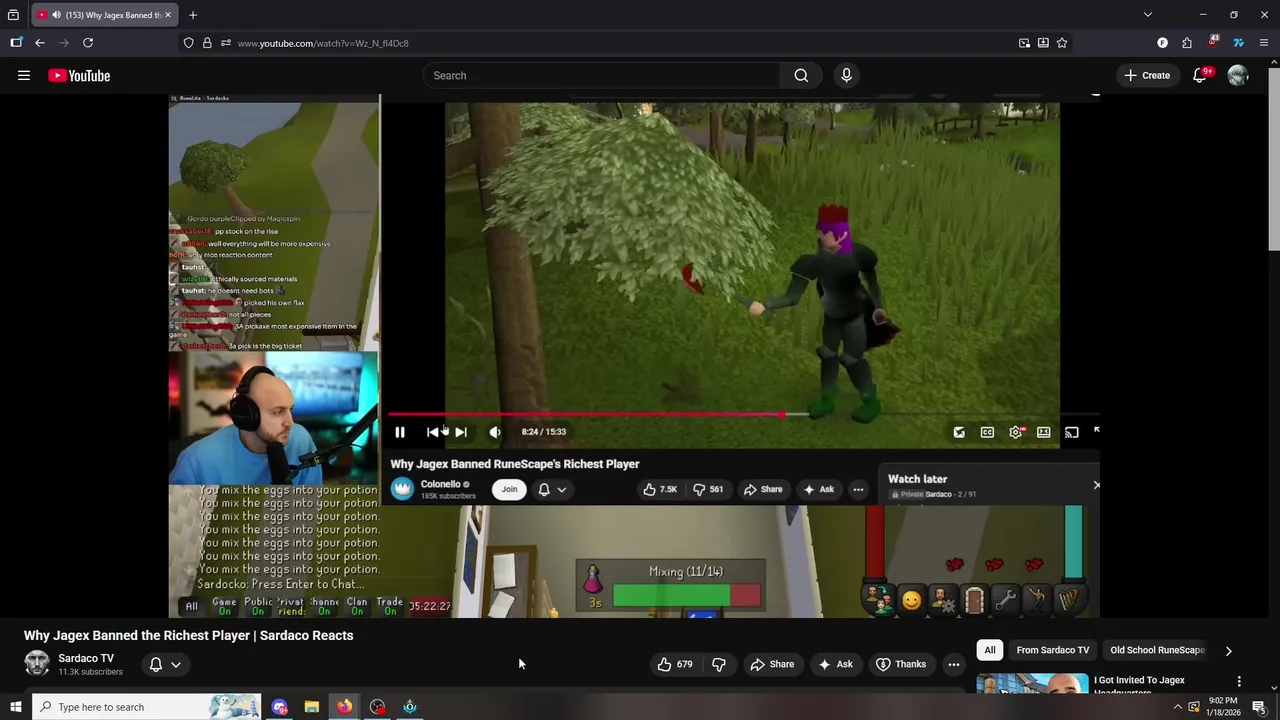Open a new browser tab

click(193, 15)
